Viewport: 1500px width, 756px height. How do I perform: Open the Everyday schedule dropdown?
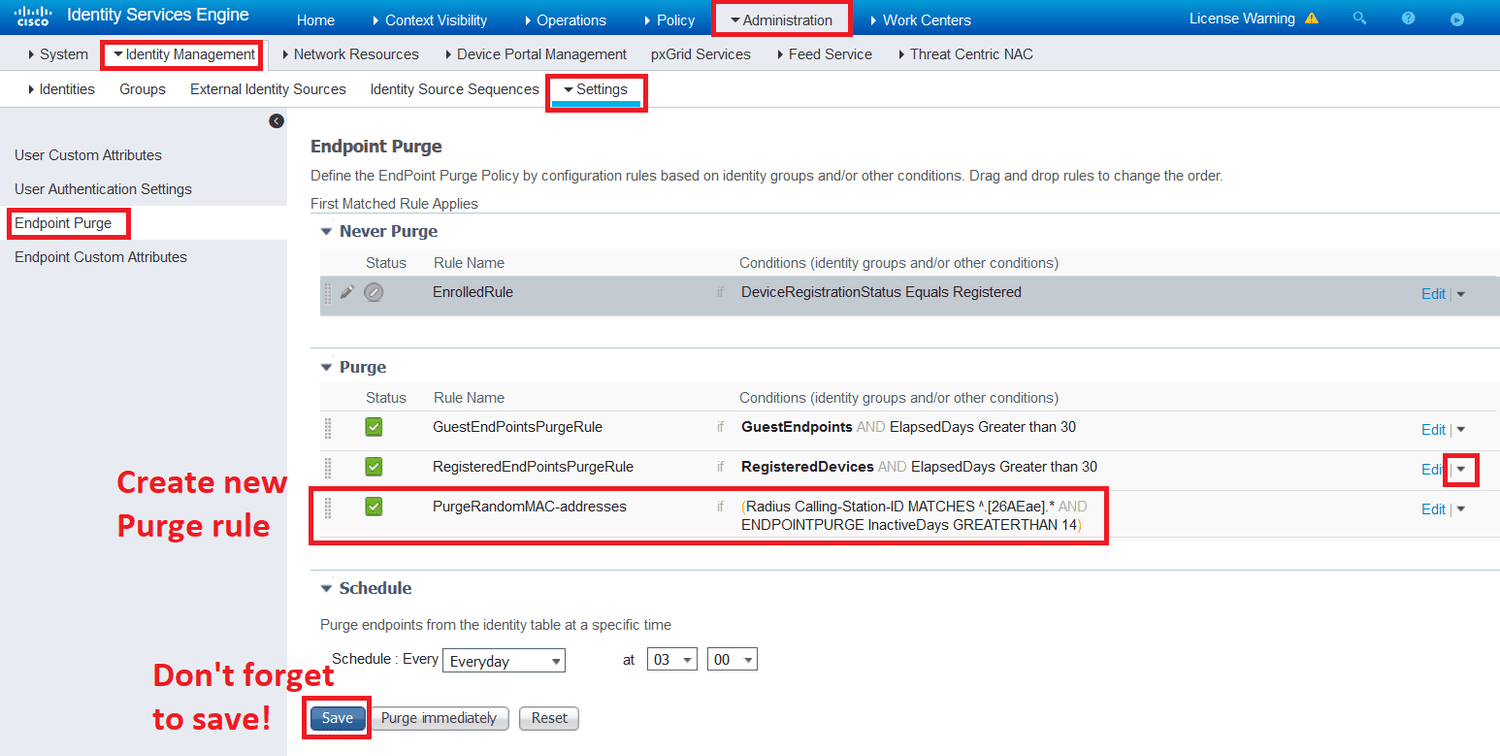point(504,660)
